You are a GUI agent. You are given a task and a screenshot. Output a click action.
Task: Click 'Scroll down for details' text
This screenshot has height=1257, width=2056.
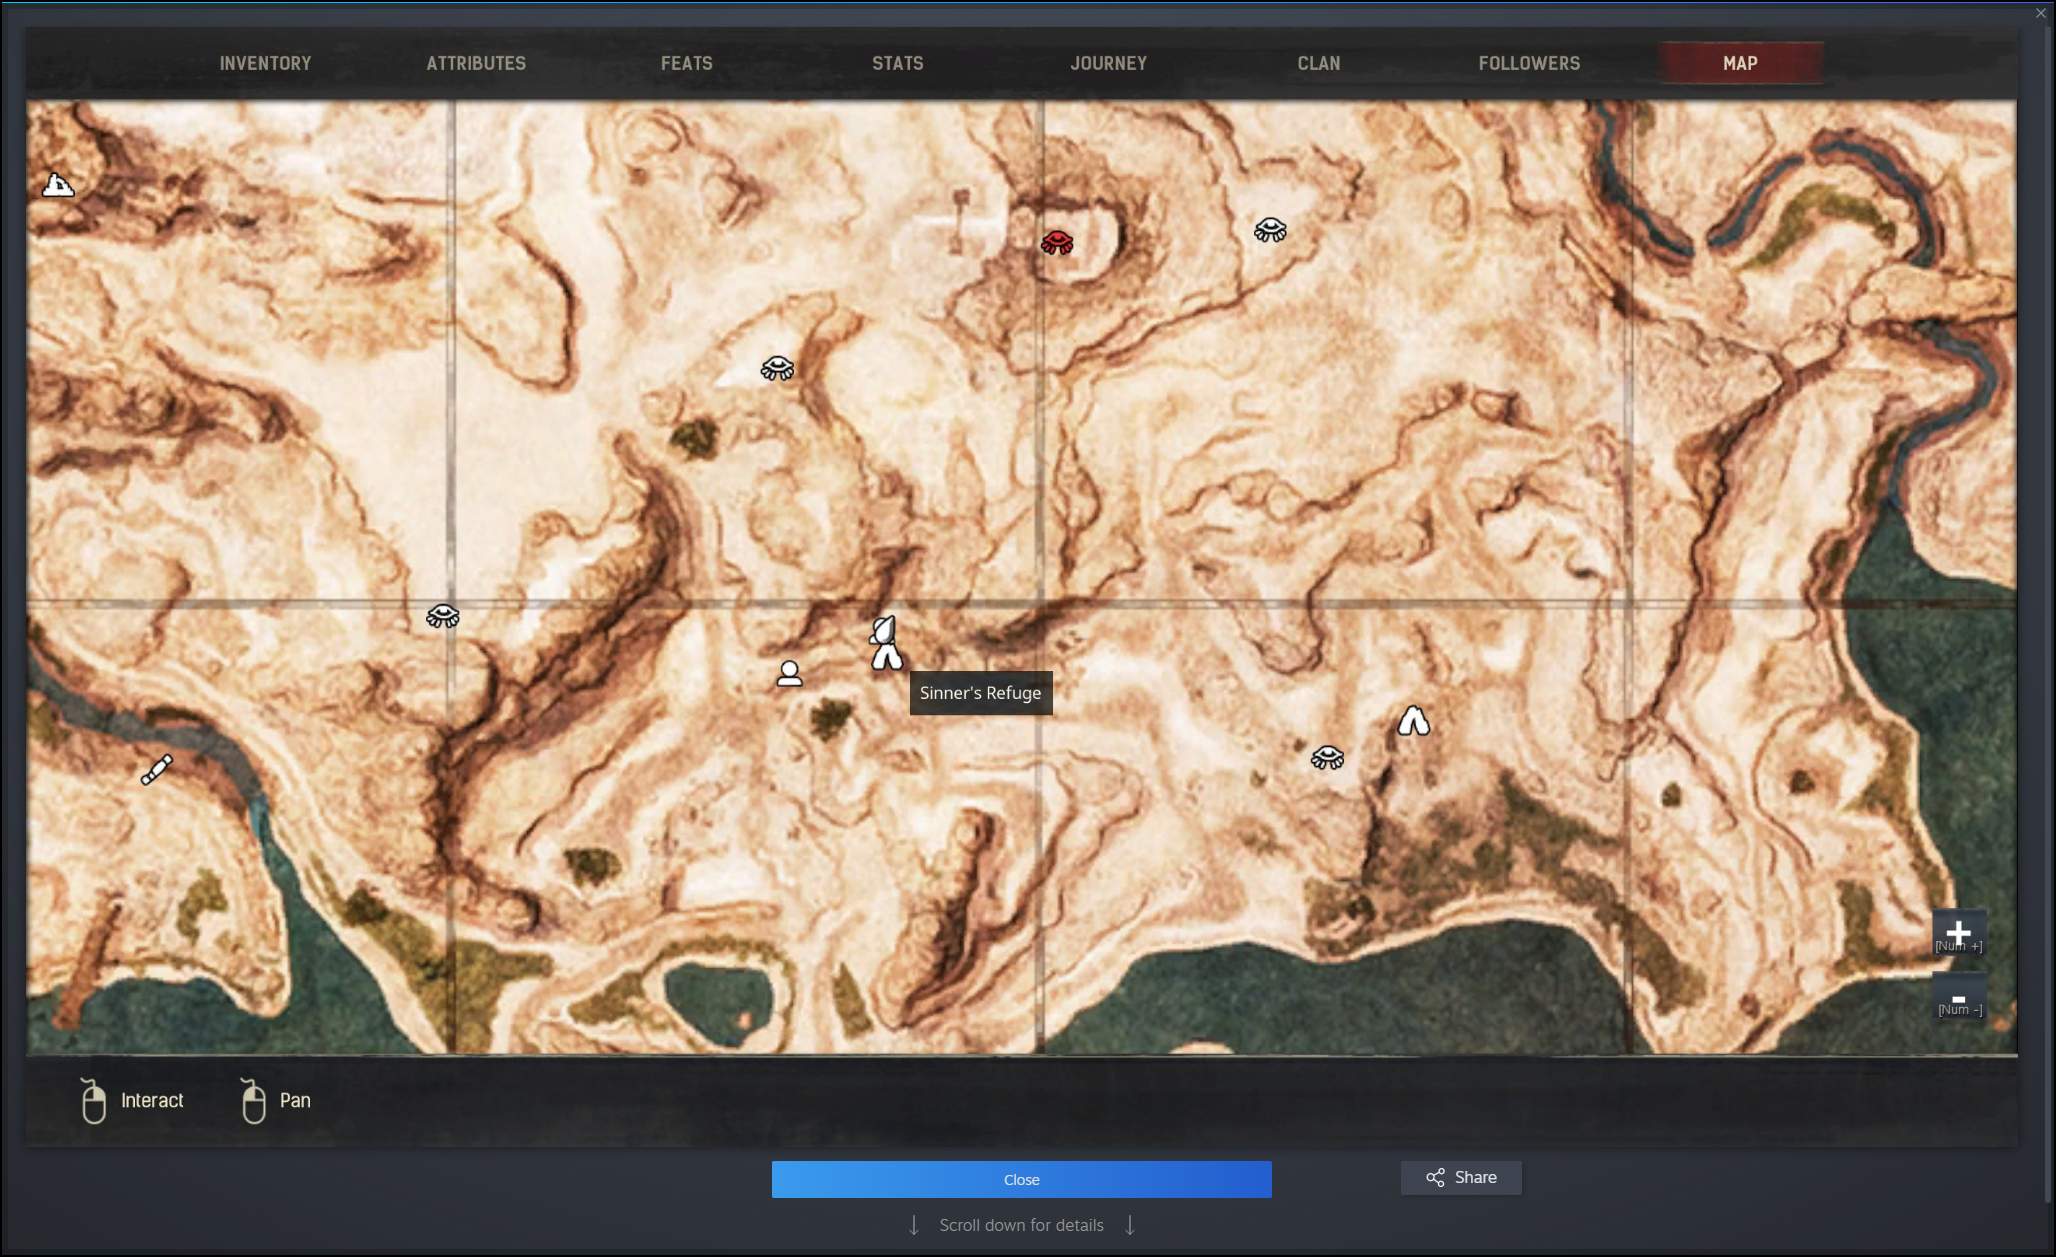point(1021,1225)
